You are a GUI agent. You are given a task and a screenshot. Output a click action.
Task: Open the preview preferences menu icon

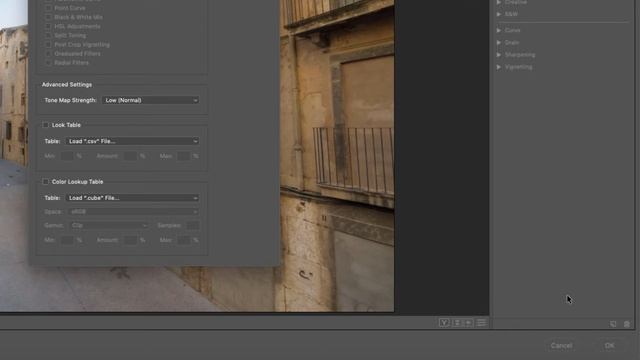[481, 323]
